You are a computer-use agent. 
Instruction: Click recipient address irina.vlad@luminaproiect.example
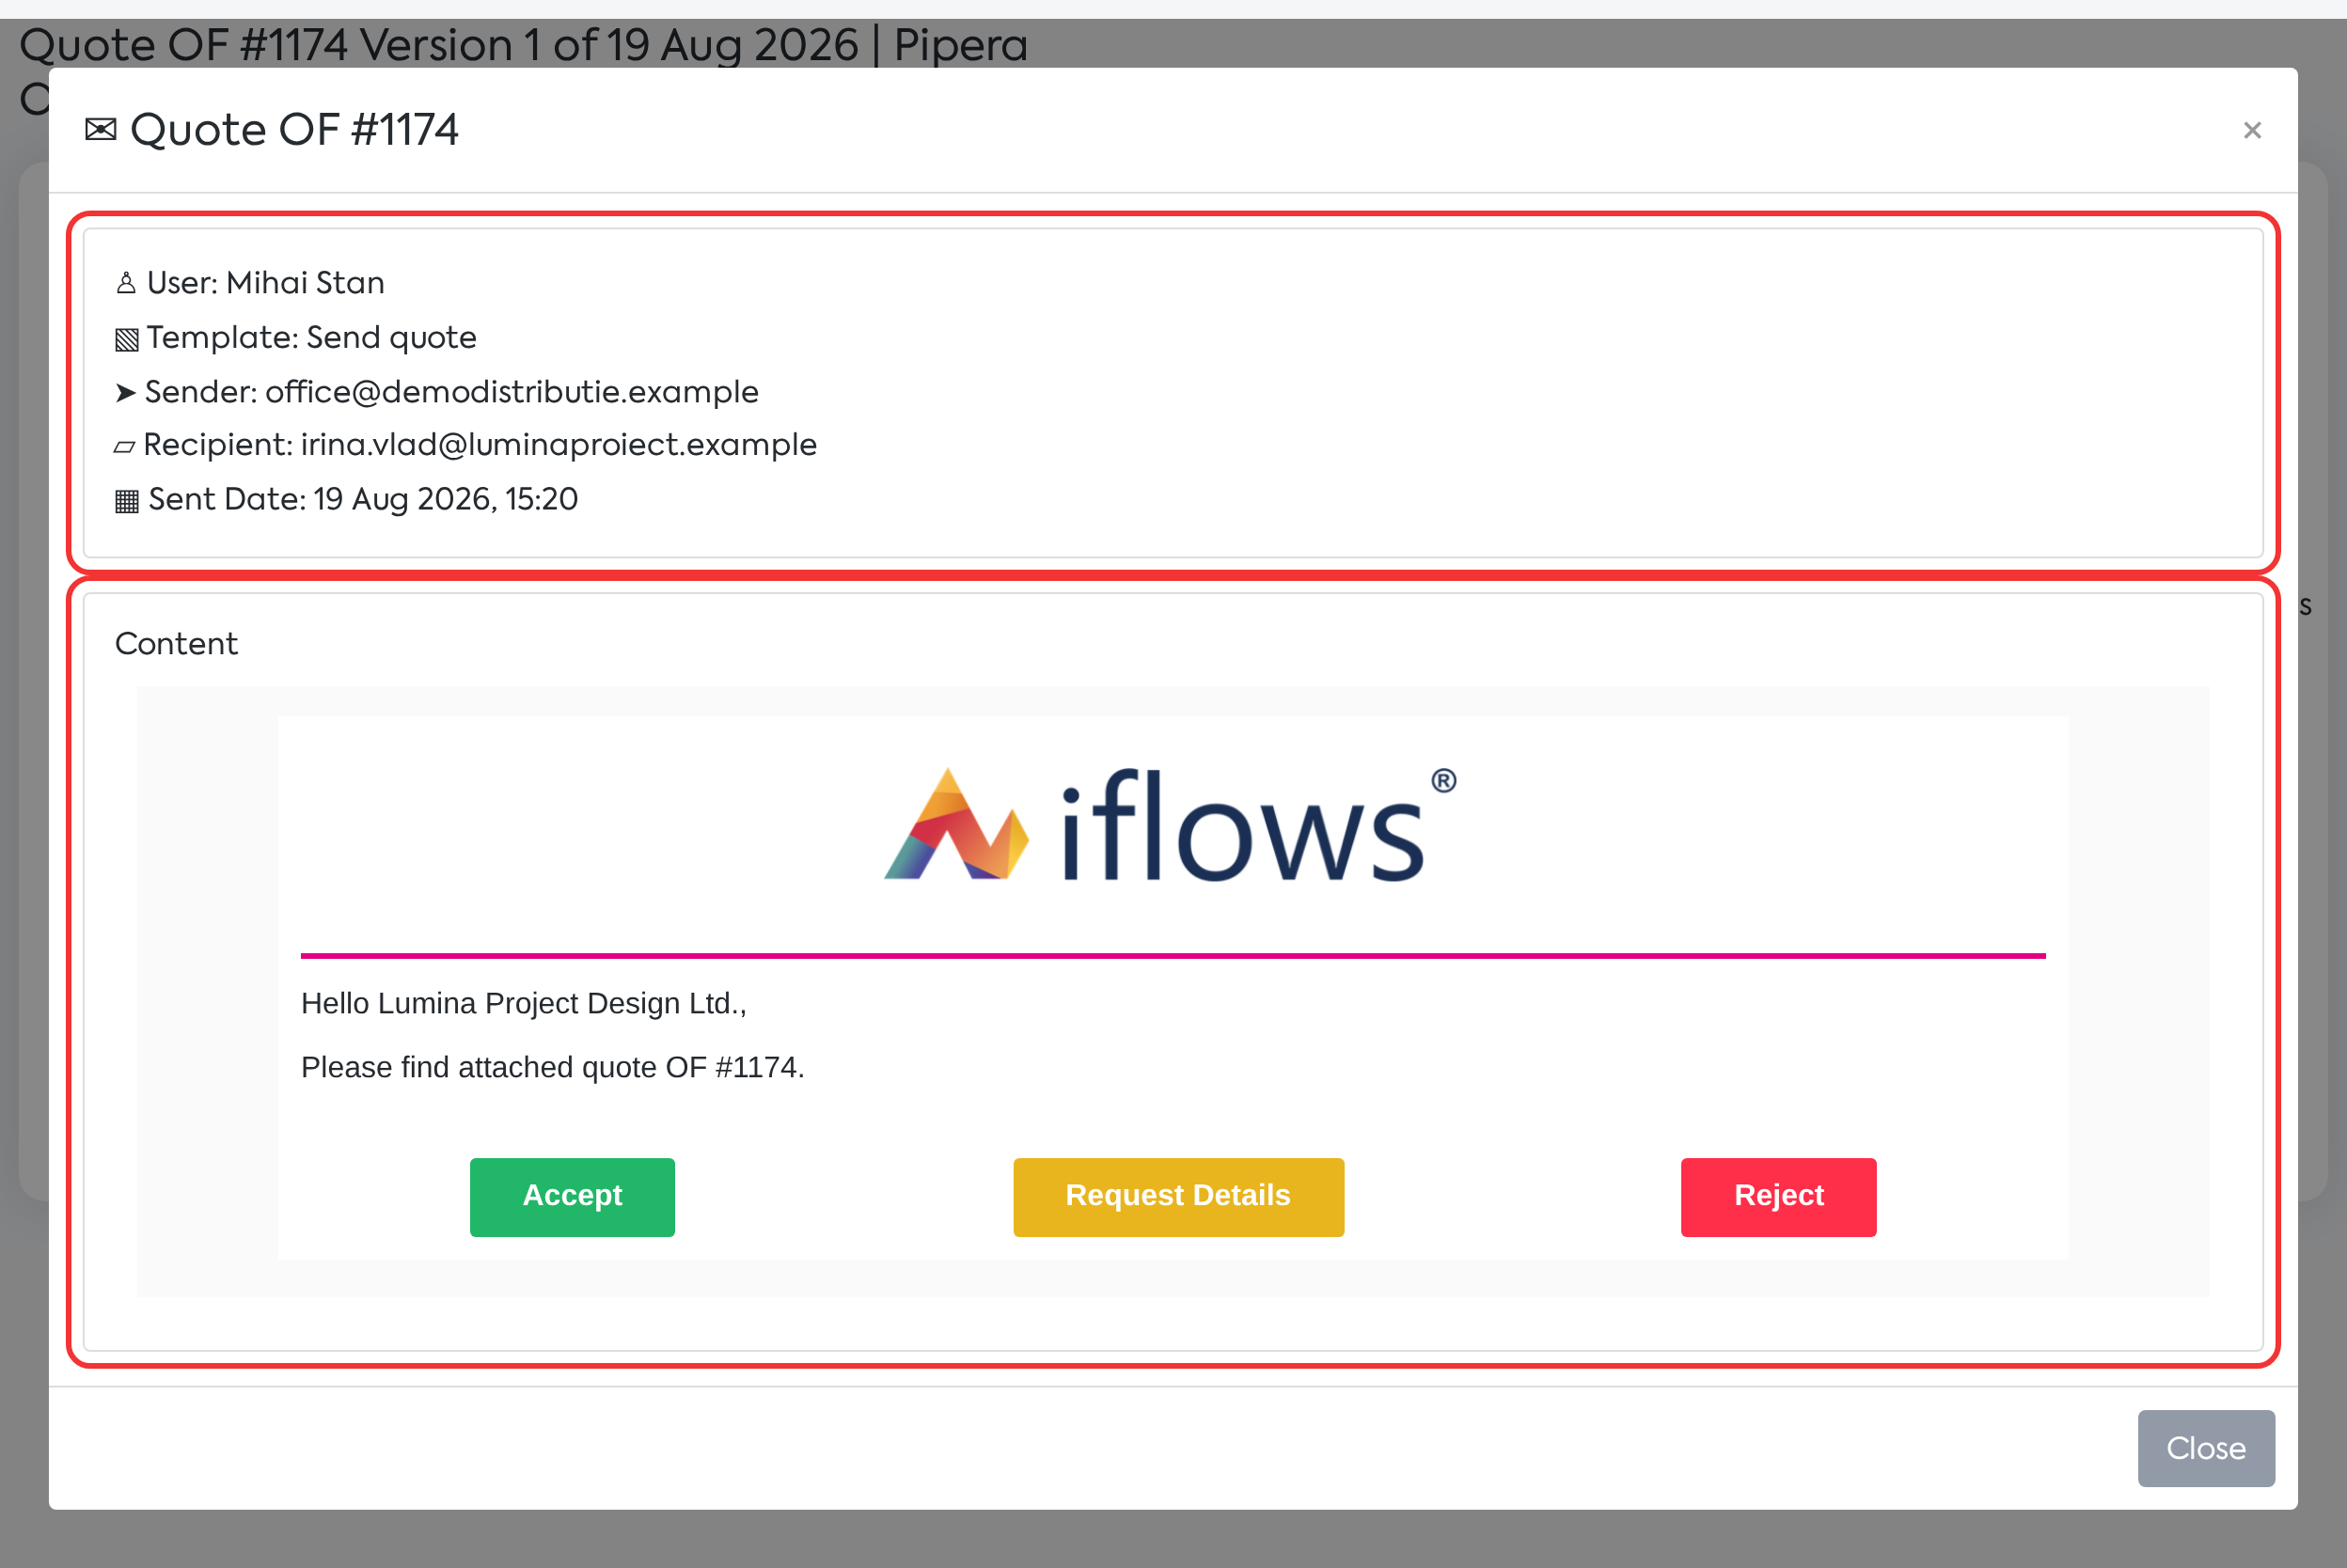pyautogui.click(x=558, y=445)
